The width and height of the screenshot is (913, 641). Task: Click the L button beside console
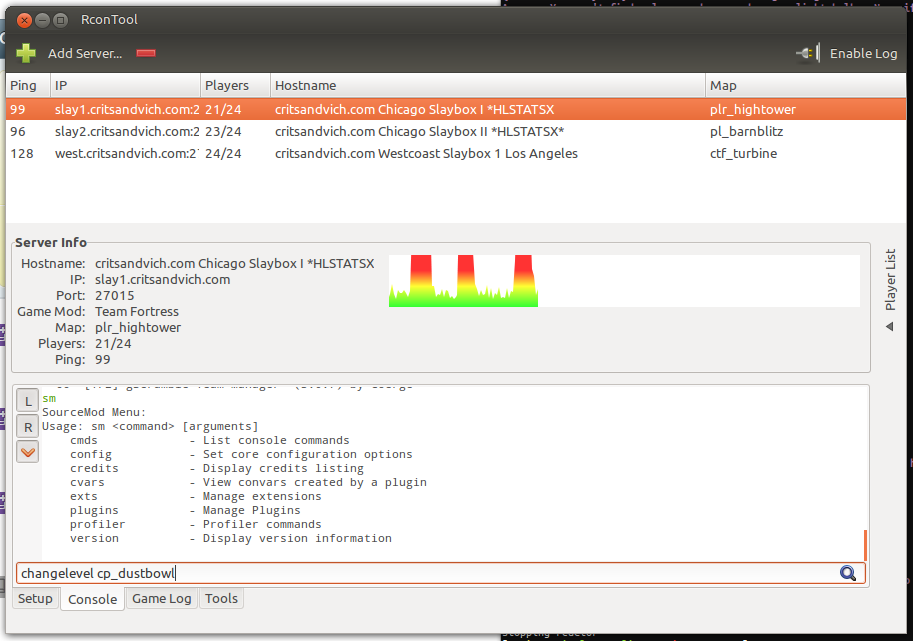(27, 401)
